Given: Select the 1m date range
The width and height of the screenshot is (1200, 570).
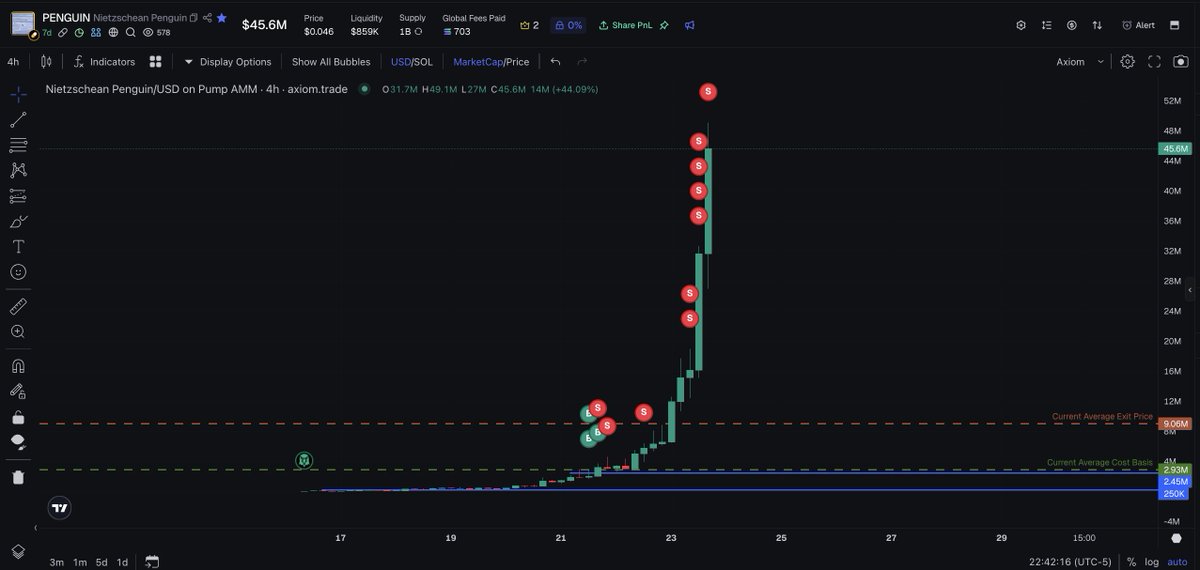Looking at the screenshot, I should pyautogui.click(x=80, y=561).
